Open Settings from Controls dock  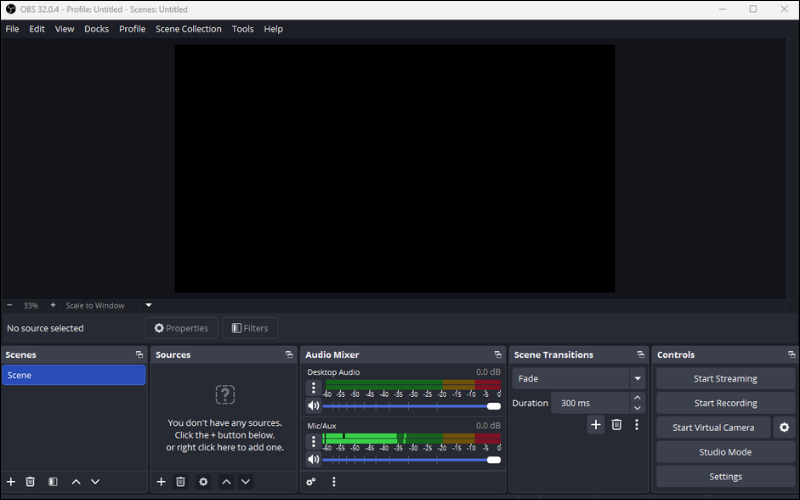click(x=725, y=477)
